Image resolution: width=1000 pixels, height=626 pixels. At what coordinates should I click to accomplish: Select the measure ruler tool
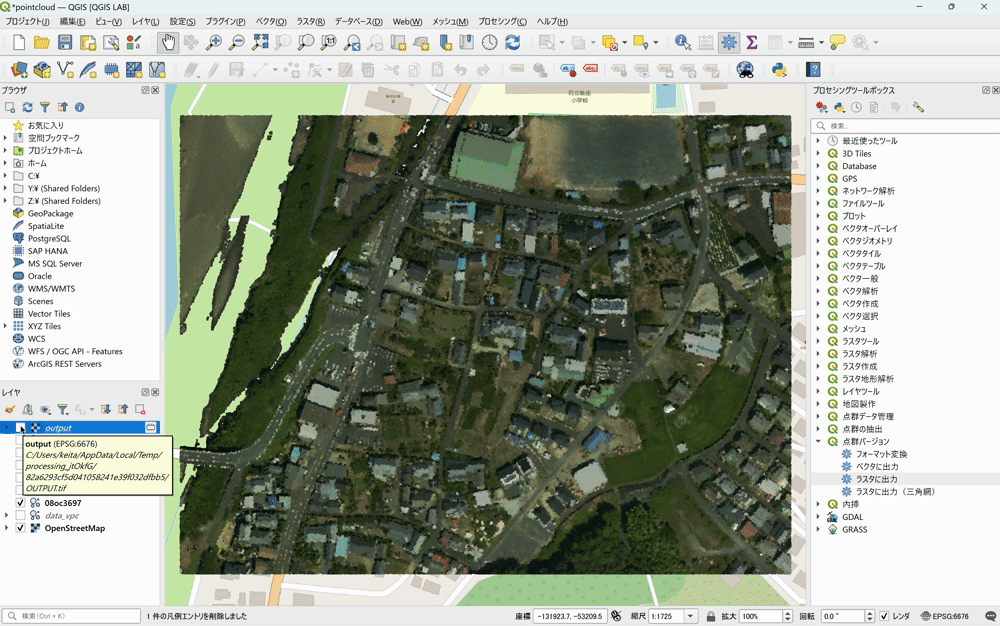(806, 43)
